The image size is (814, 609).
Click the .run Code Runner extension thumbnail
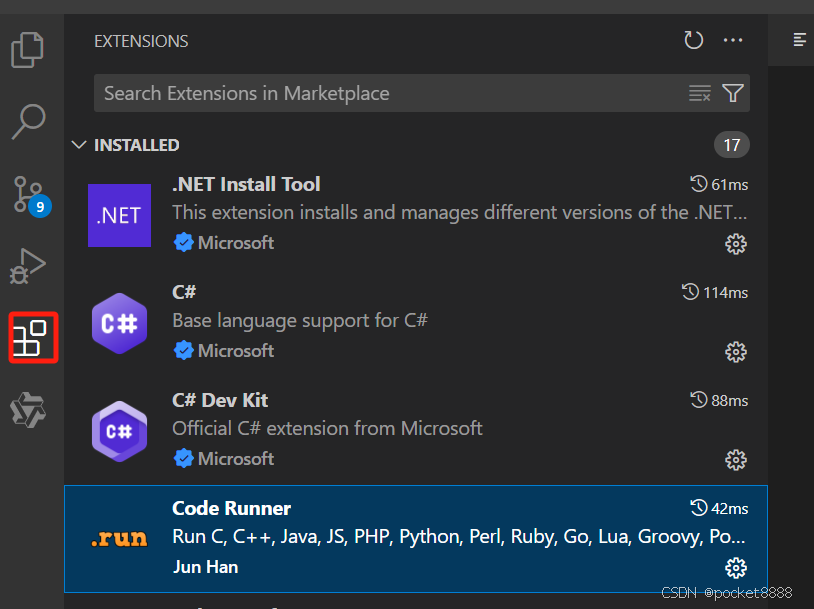(x=119, y=540)
